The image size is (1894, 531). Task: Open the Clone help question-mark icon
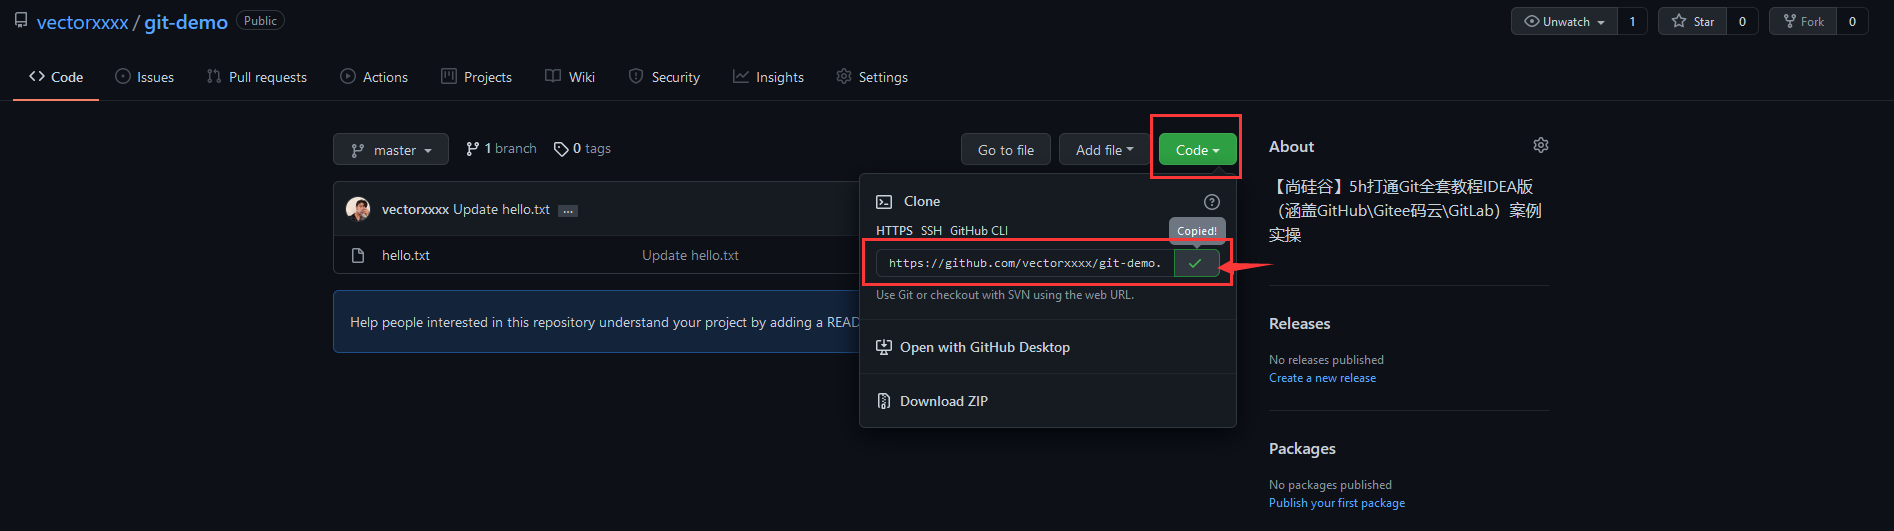1212,202
